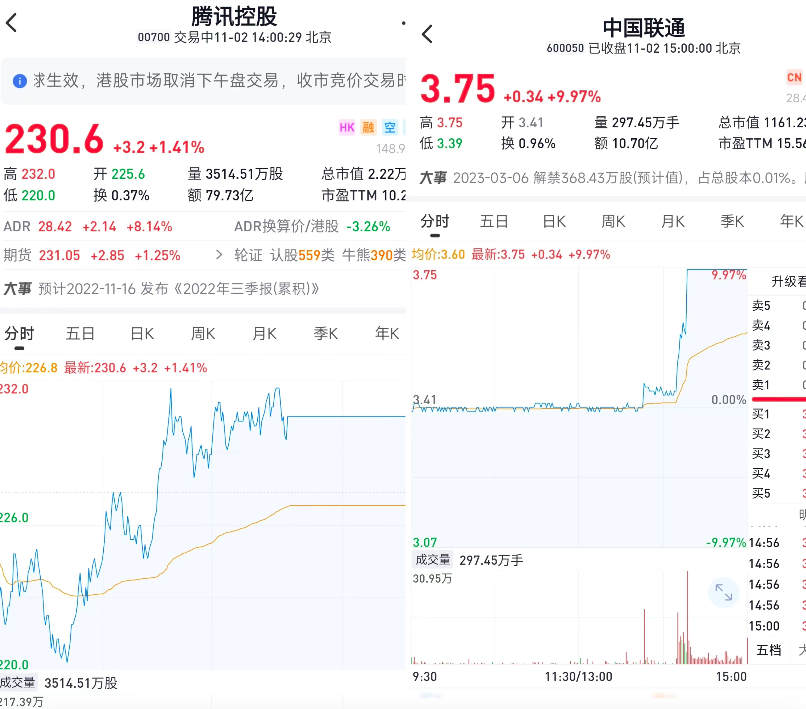Viewport: 806px width, 709px height.
Task: Tap the 买3 order book row
Action: click(779, 453)
